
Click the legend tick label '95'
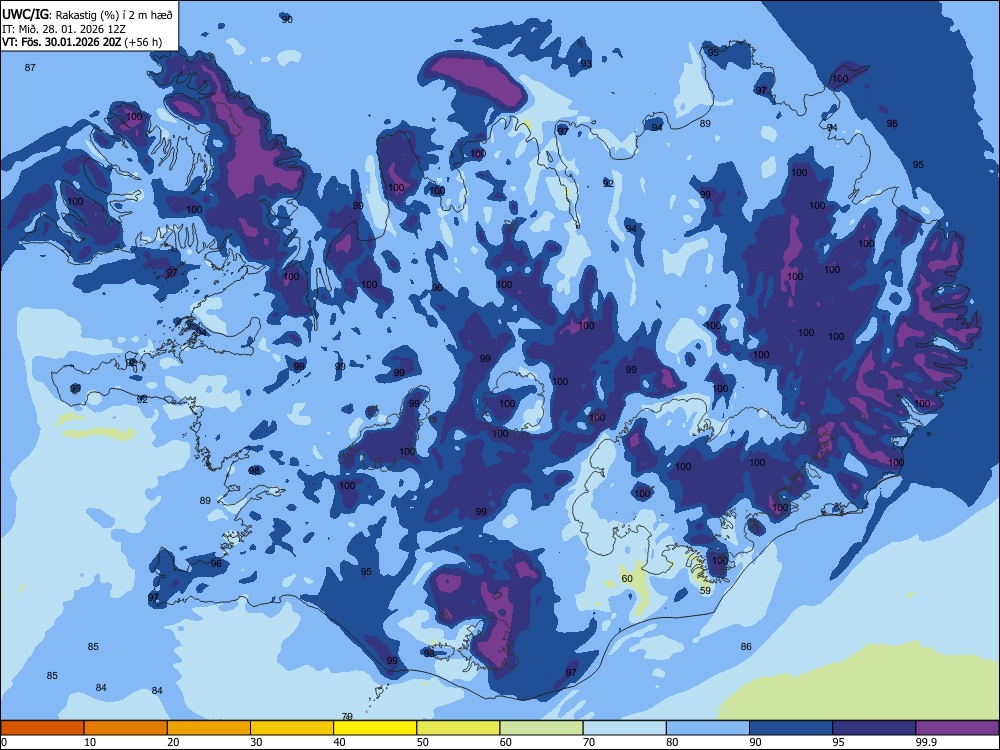point(839,742)
